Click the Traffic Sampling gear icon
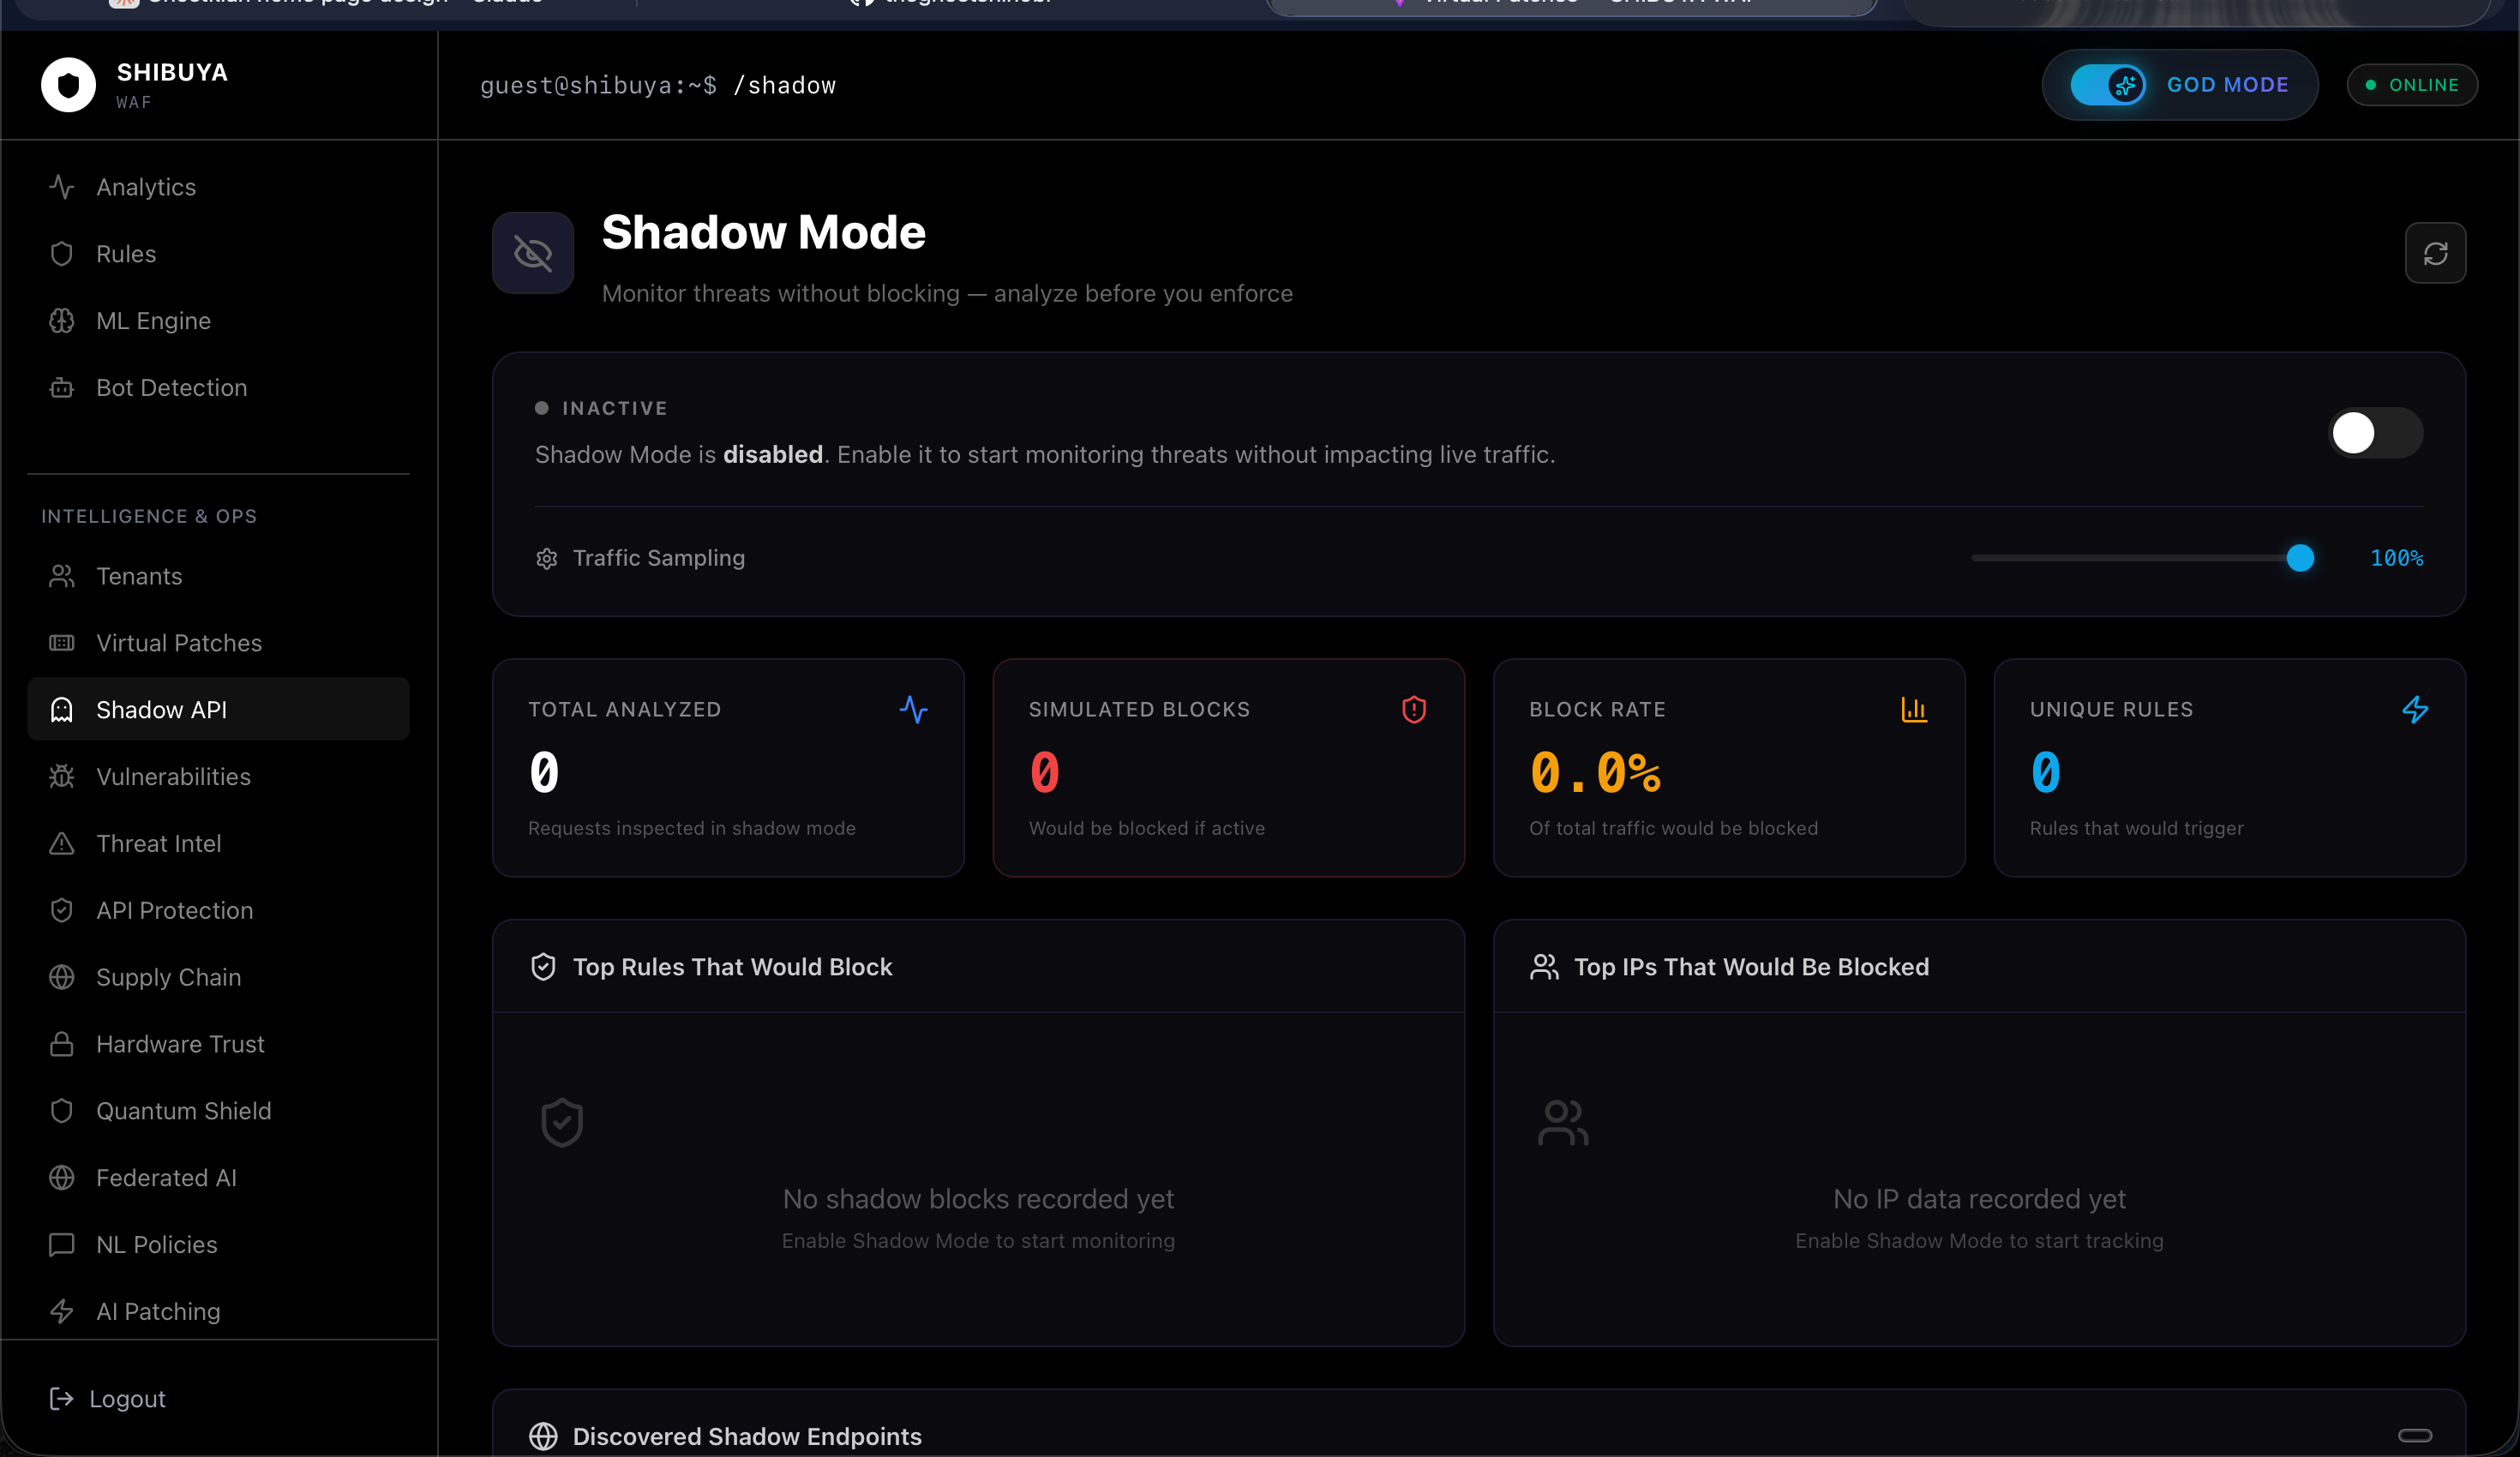Screen dimensions: 2520x1457 546,558
